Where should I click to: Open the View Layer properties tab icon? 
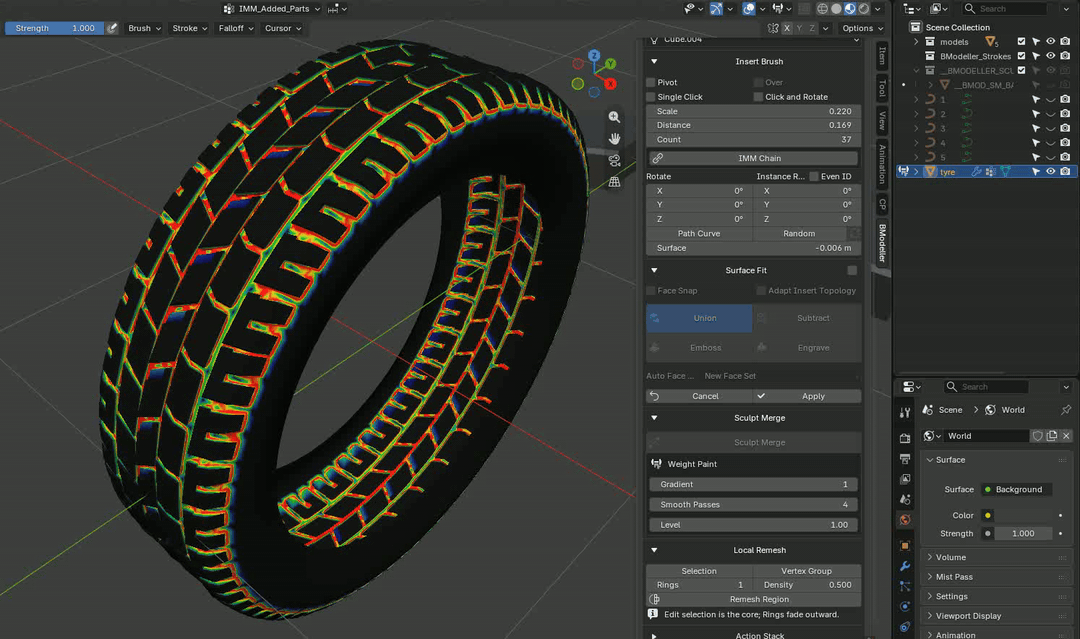pos(905,479)
